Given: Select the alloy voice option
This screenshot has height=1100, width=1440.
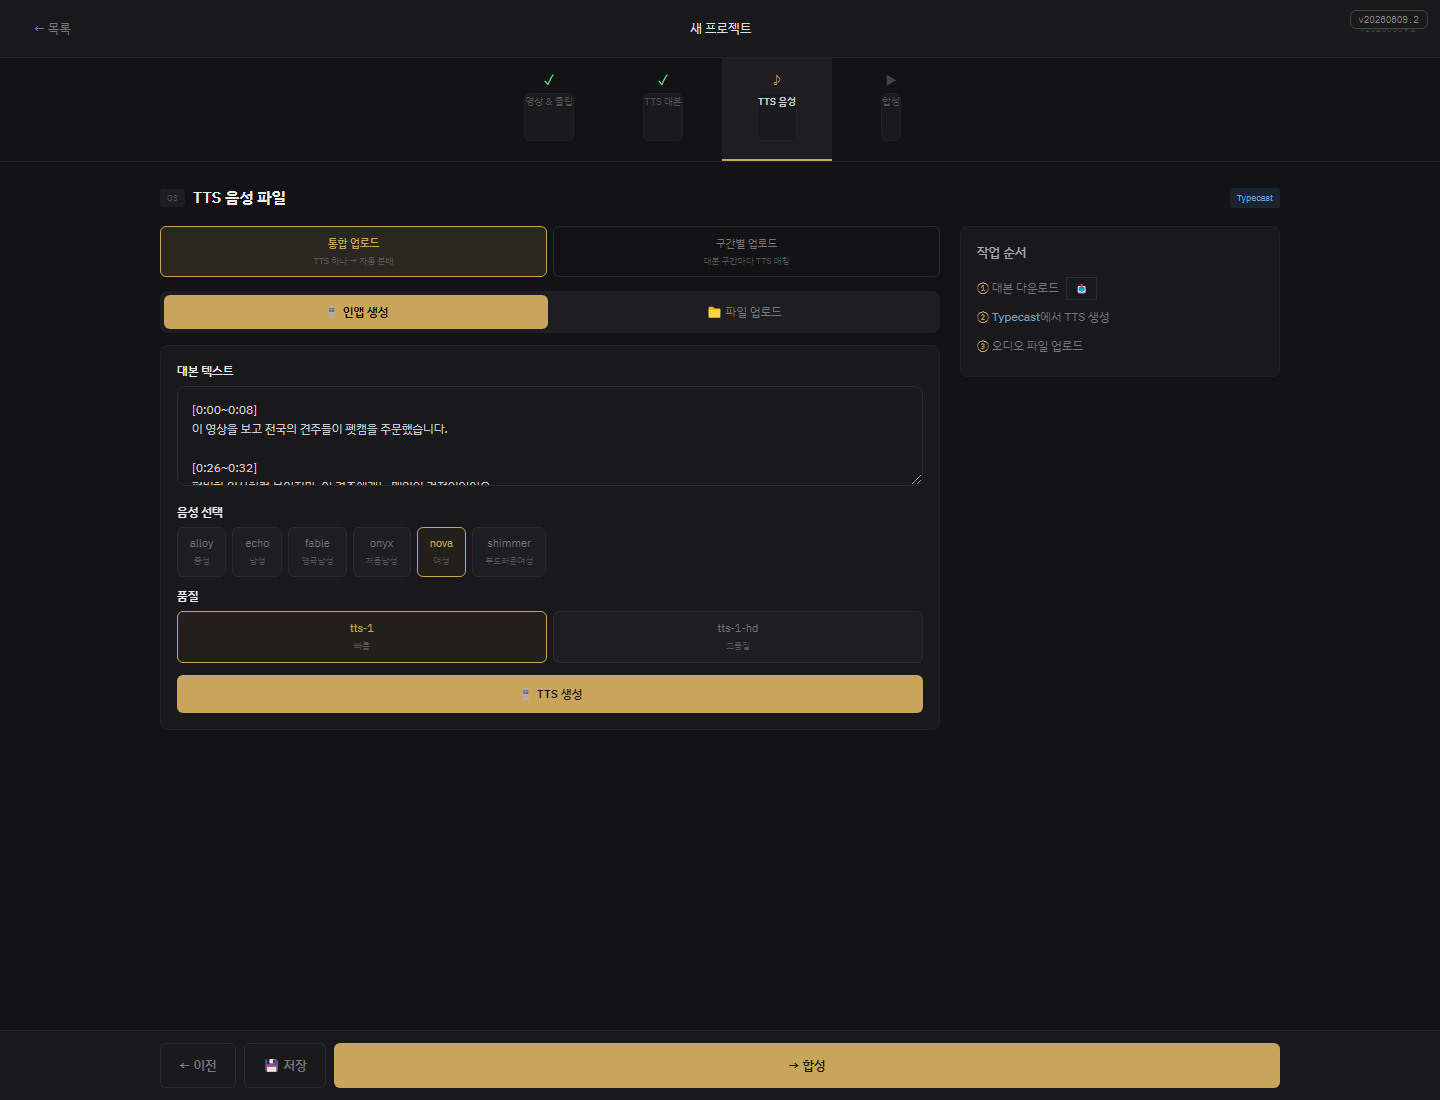Looking at the screenshot, I should 202,552.
